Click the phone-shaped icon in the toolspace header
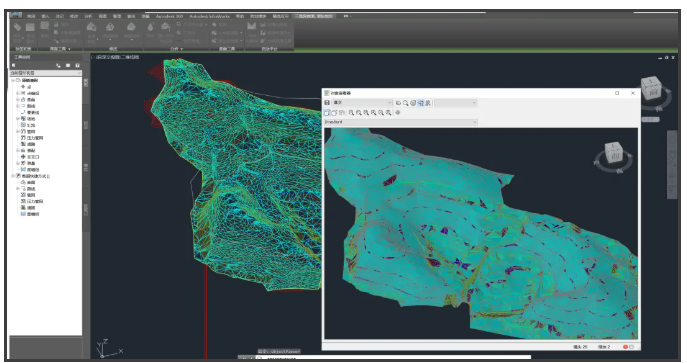The height and width of the screenshot is (363, 687). tap(58, 65)
